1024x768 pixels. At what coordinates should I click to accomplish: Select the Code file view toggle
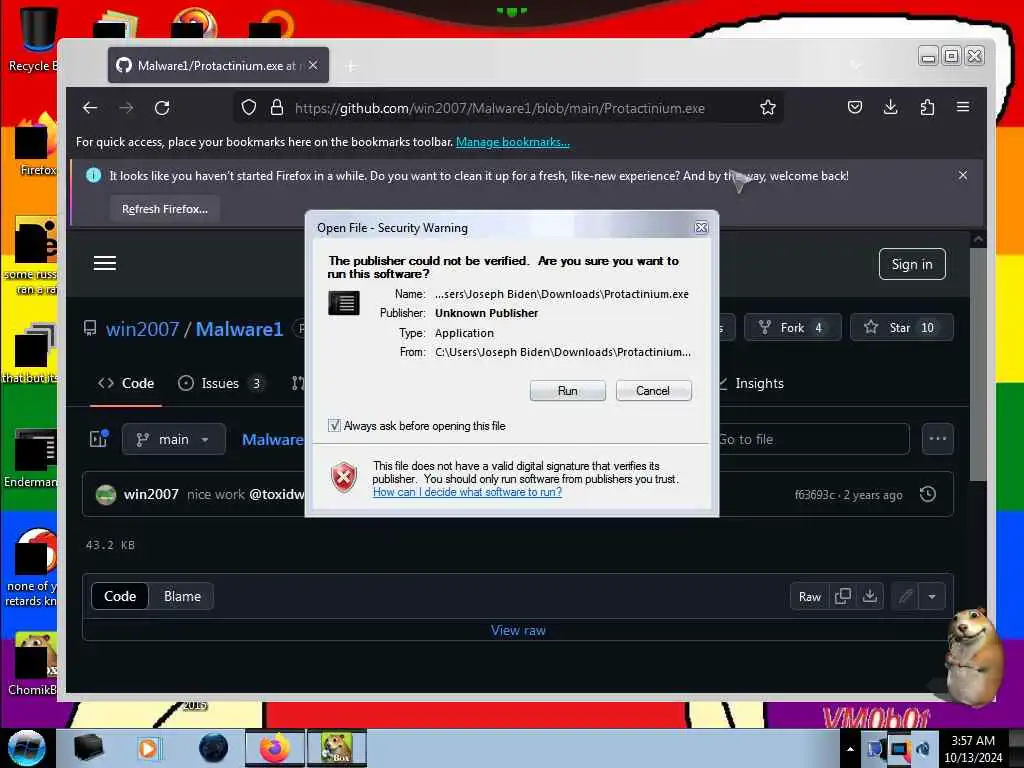click(x=120, y=596)
